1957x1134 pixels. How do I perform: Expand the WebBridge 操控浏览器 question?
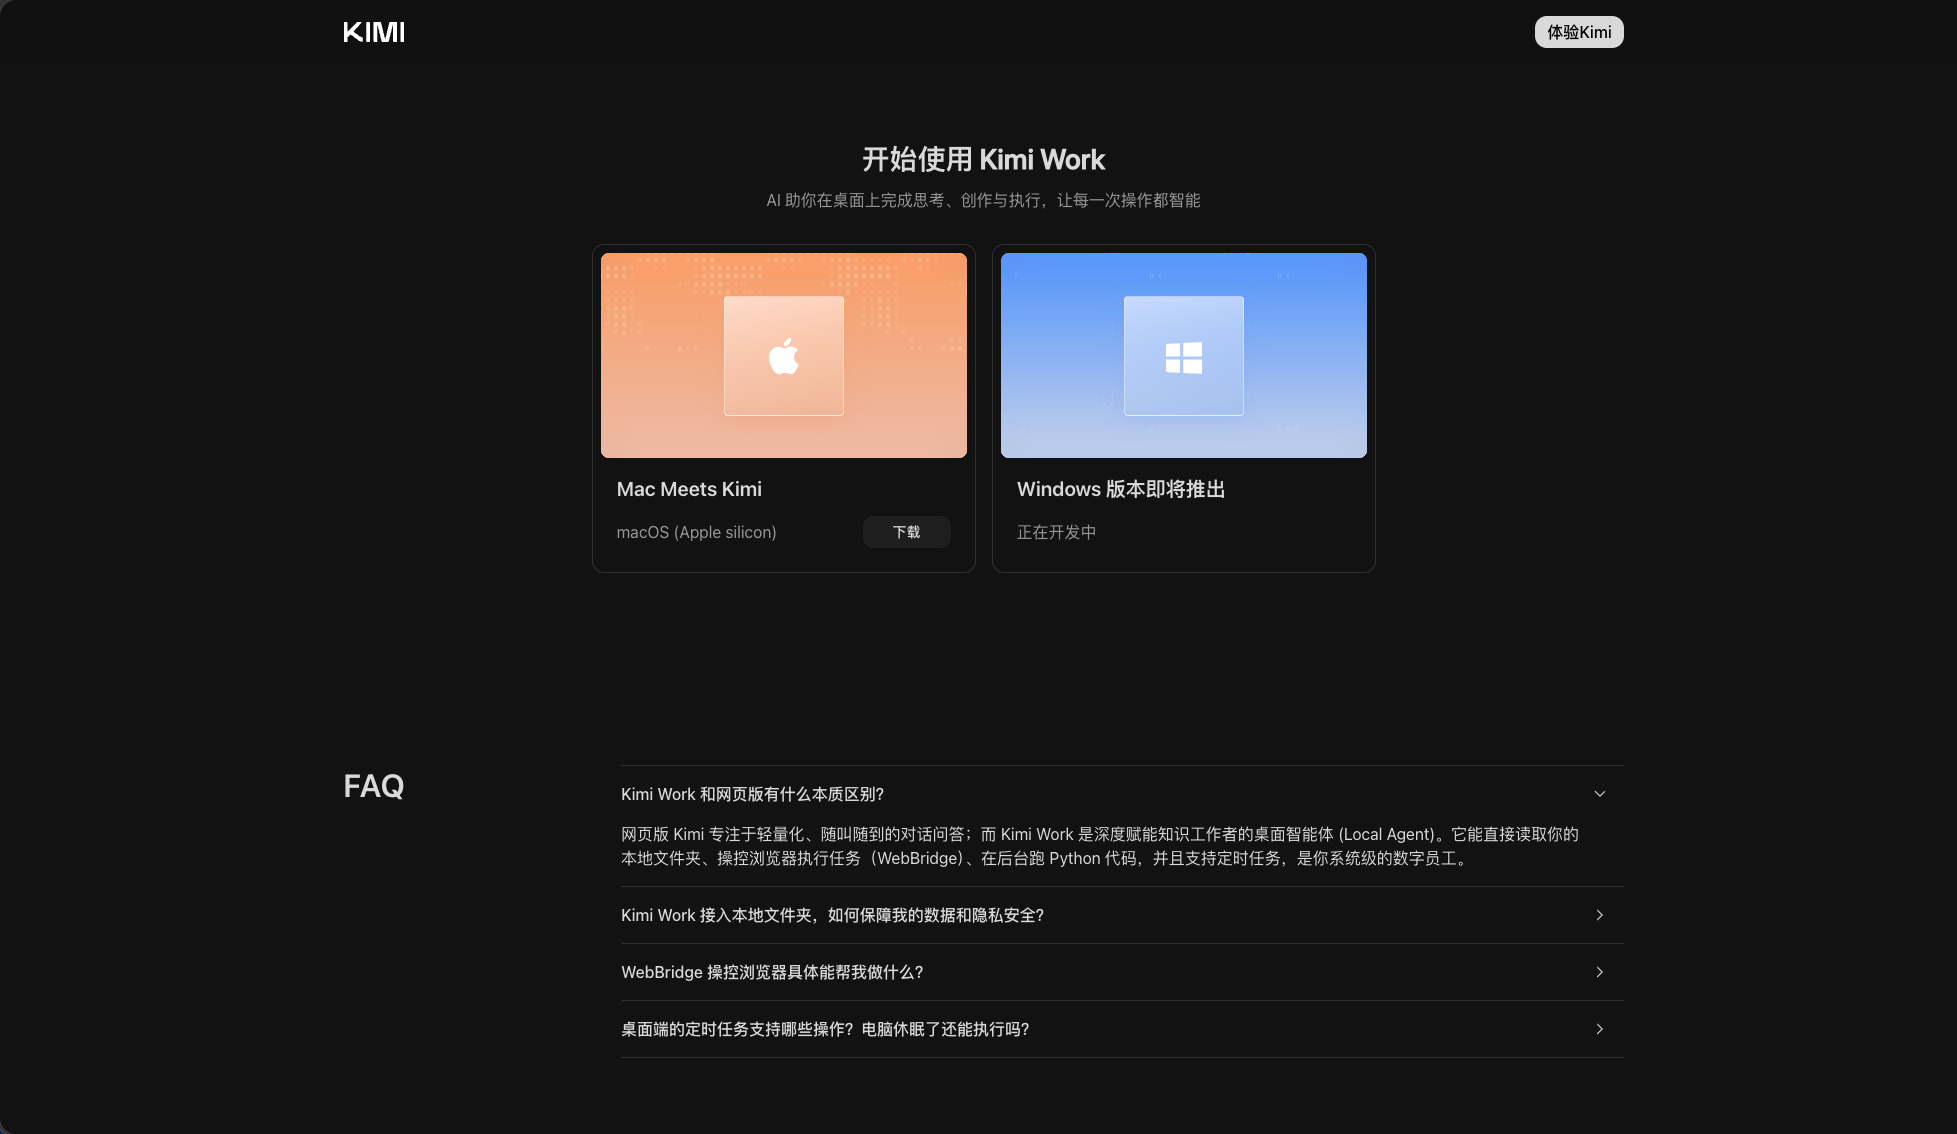coord(1122,972)
